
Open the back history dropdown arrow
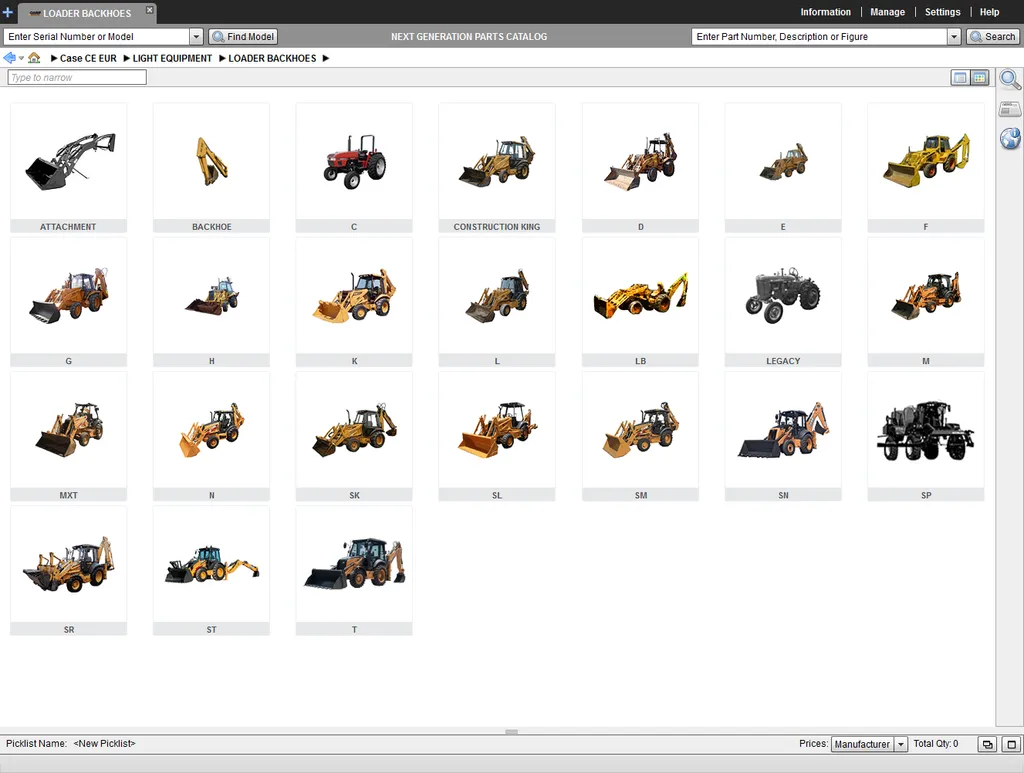[21, 58]
